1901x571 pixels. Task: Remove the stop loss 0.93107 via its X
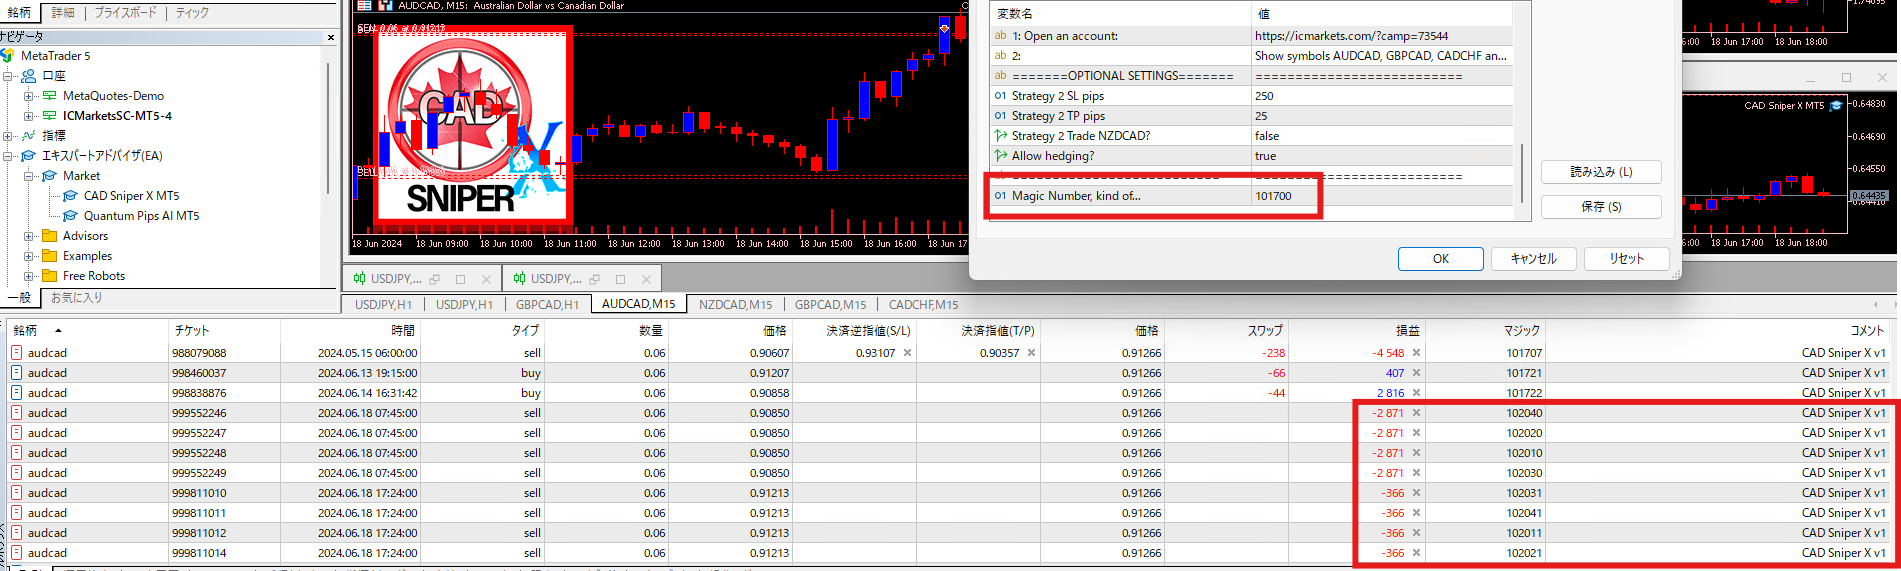pyautogui.click(x=907, y=353)
